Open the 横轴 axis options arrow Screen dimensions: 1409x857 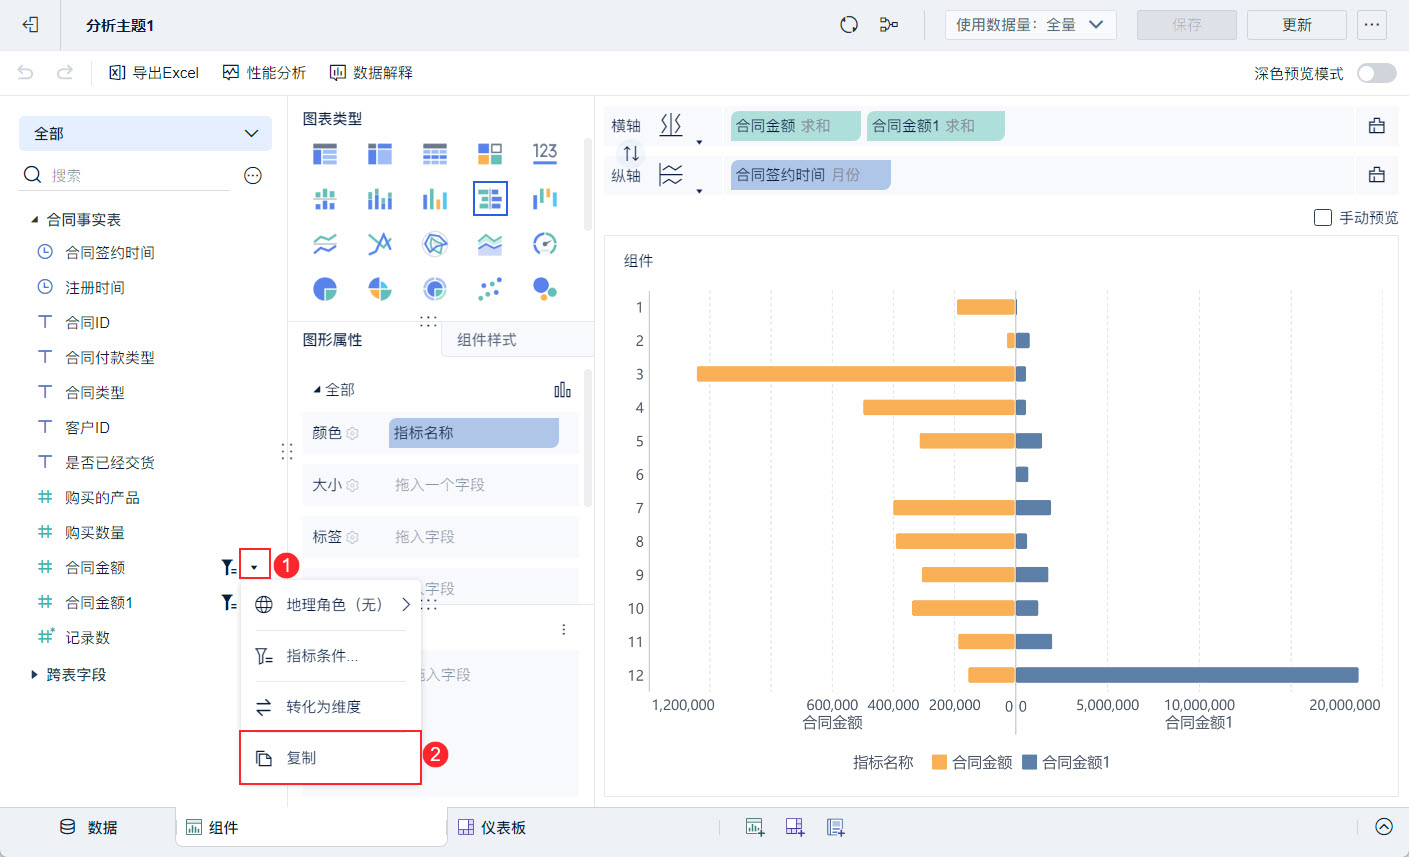point(699,142)
